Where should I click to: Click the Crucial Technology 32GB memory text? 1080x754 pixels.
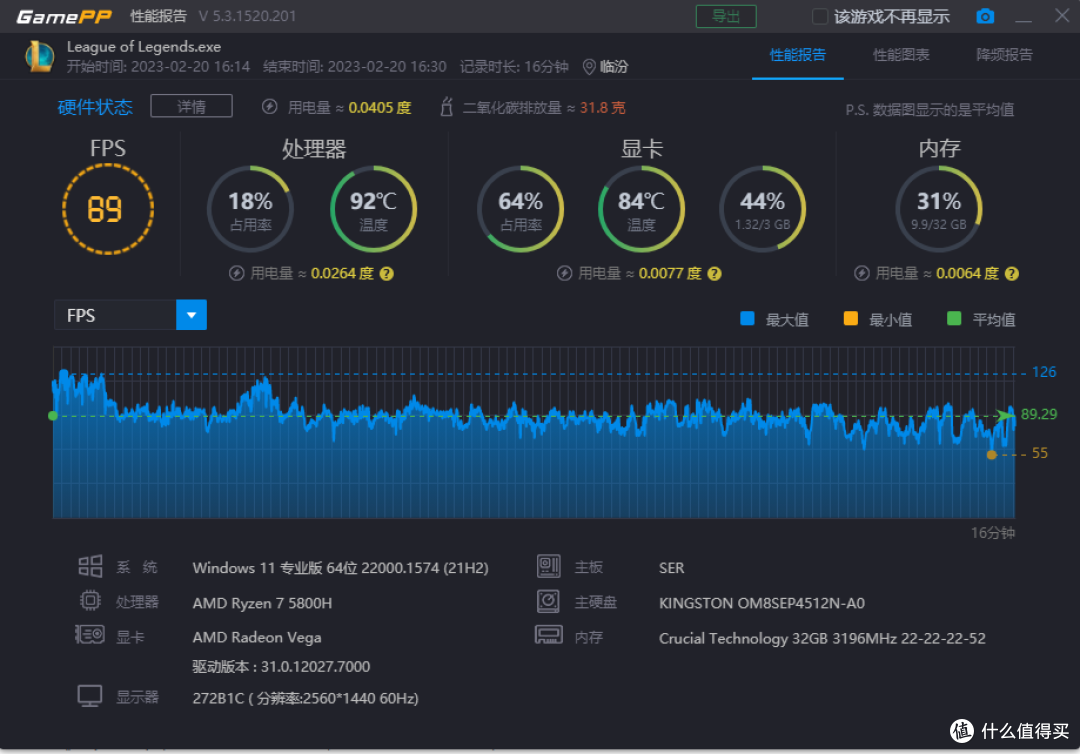[822, 638]
